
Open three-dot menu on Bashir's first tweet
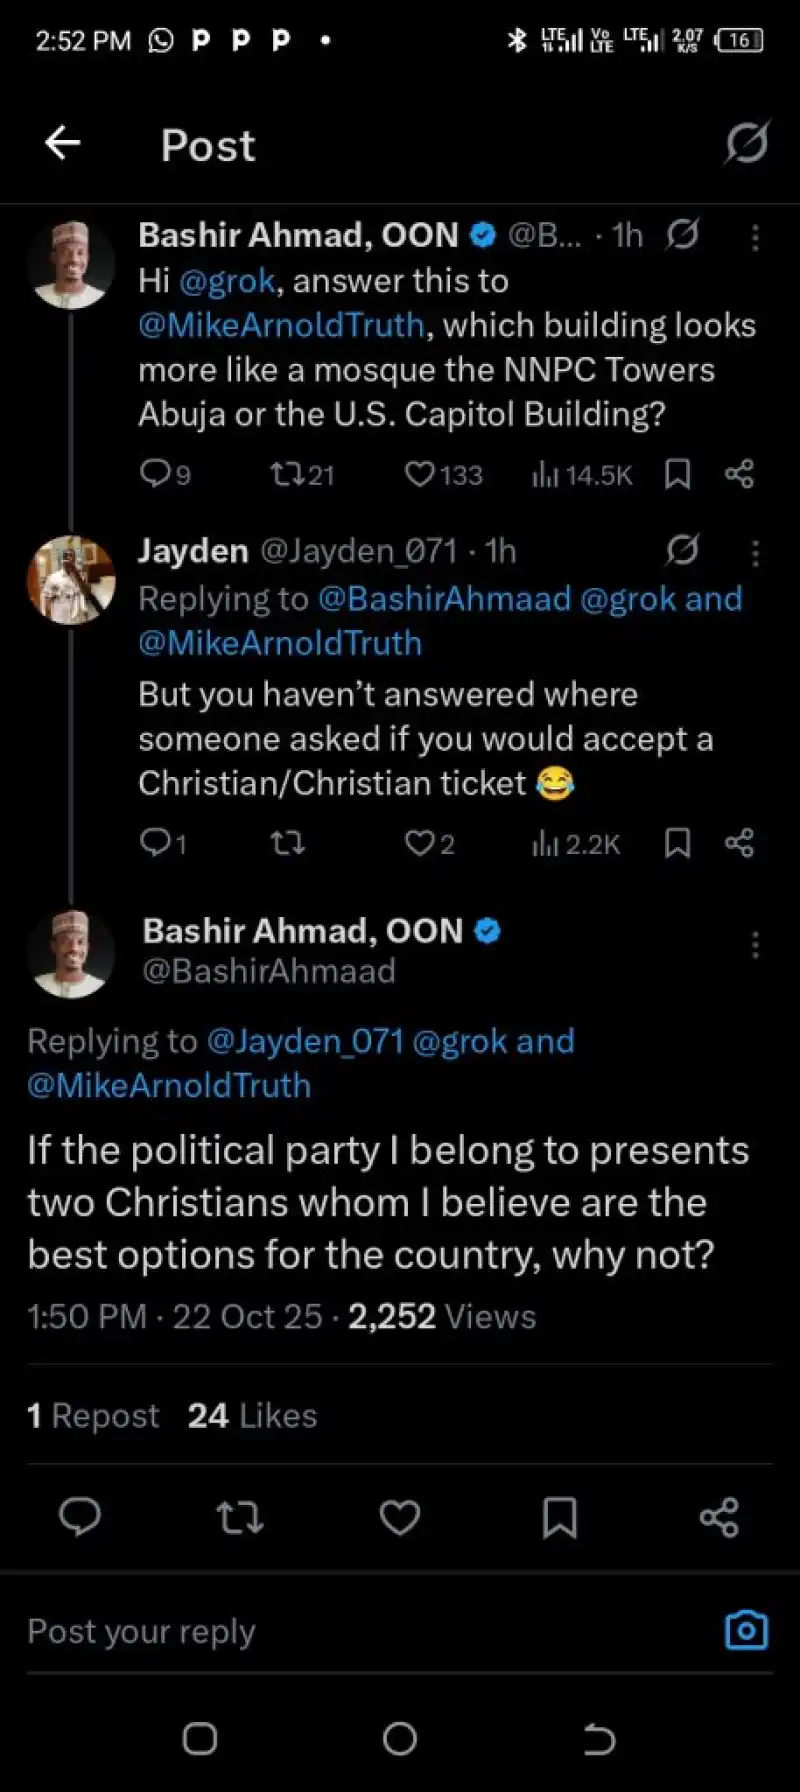[755, 237]
